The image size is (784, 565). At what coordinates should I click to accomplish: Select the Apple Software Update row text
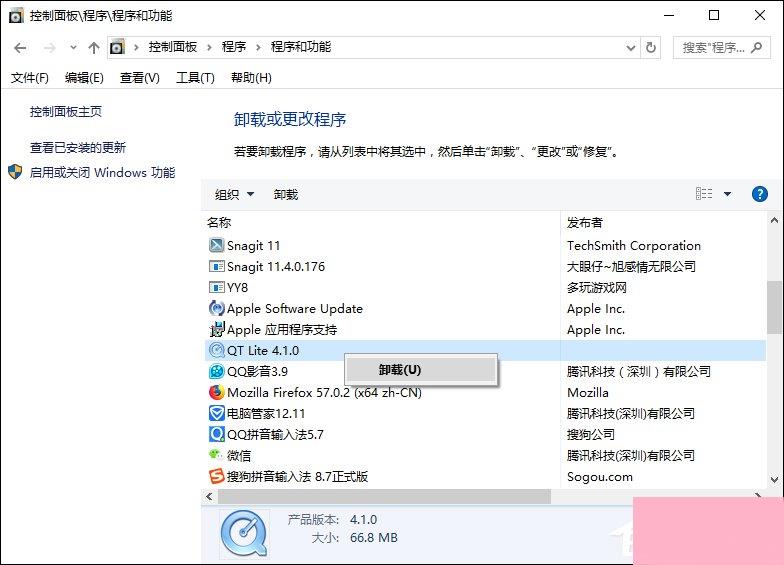[294, 308]
